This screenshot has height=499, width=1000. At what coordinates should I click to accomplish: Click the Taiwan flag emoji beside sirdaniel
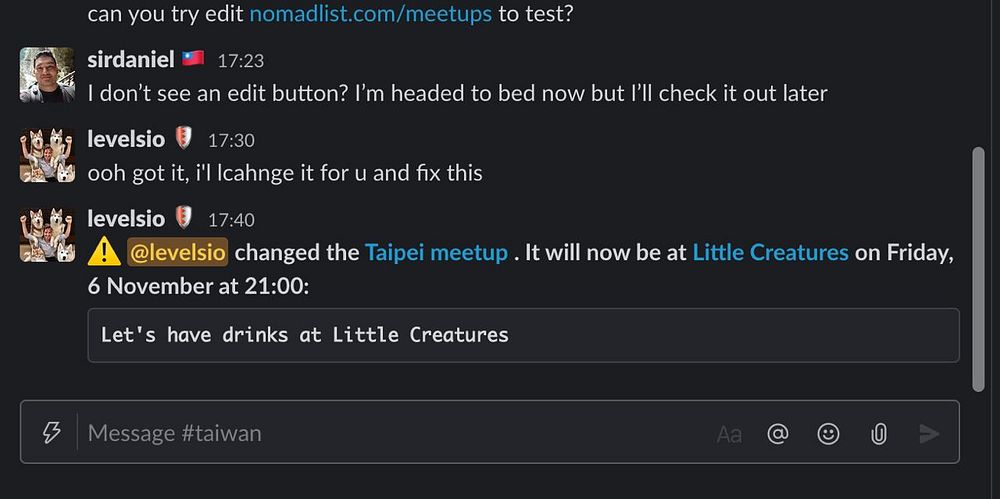[193, 59]
